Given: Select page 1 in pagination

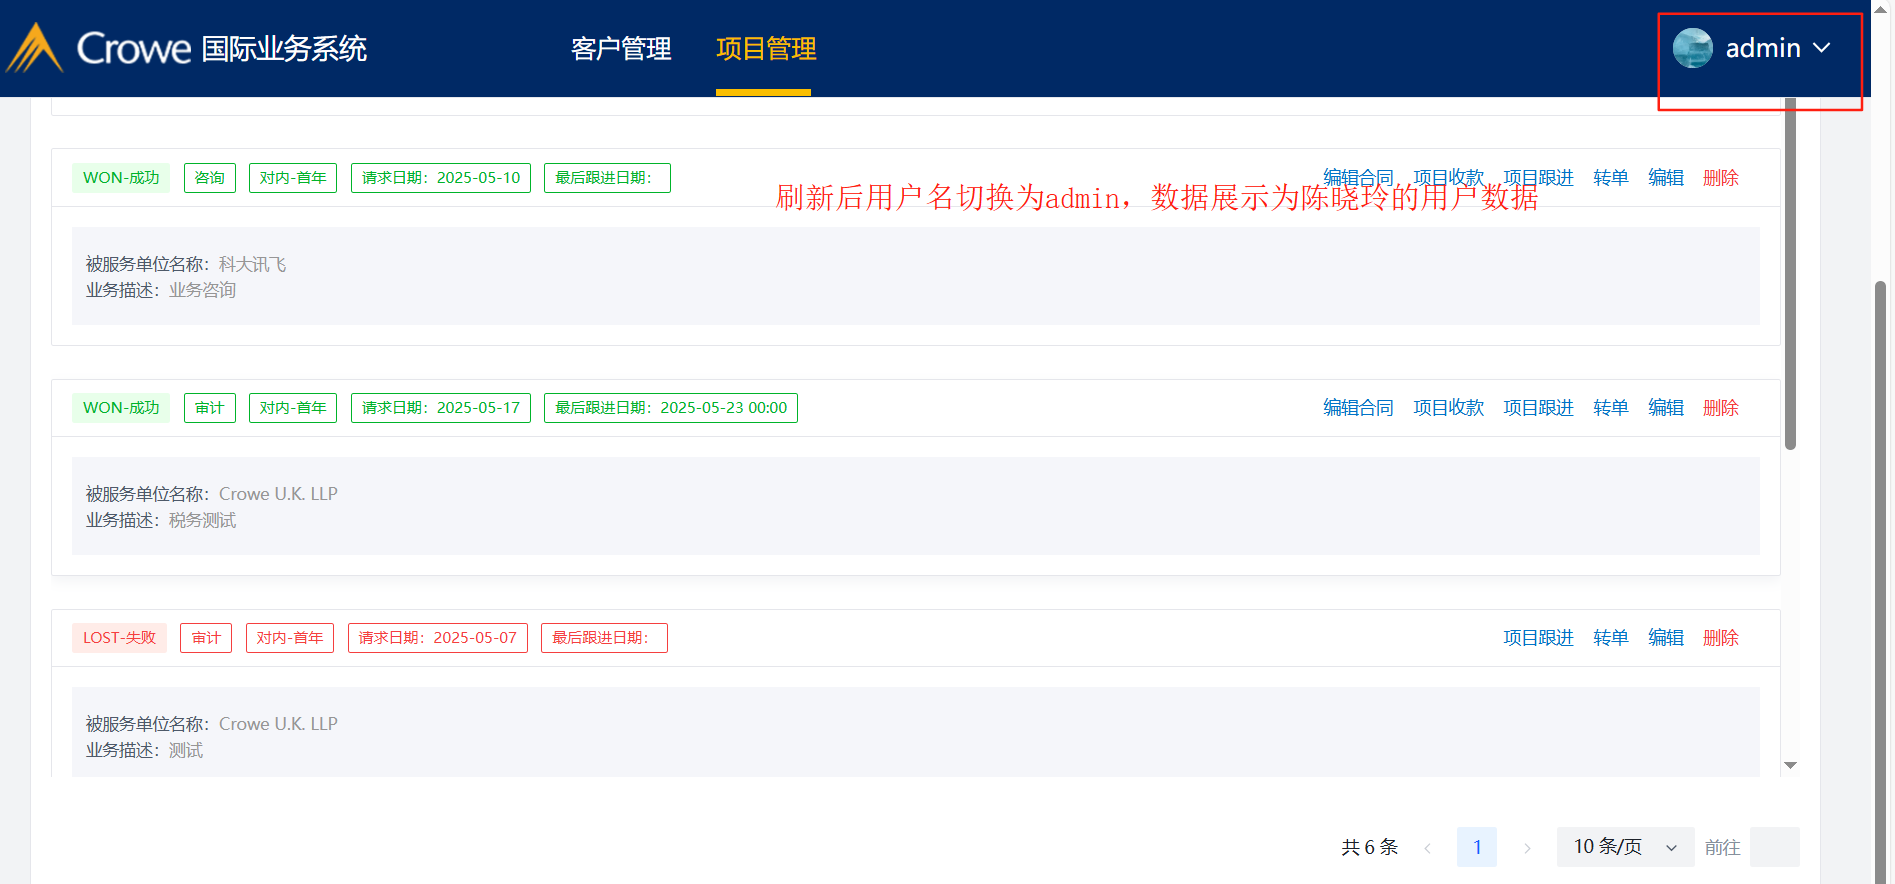Looking at the screenshot, I should [x=1477, y=847].
